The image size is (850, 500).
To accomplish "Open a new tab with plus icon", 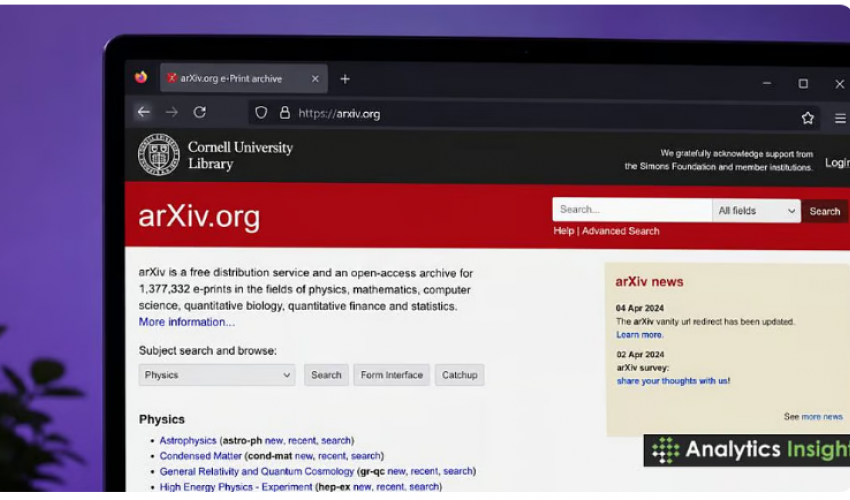I will (345, 79).
